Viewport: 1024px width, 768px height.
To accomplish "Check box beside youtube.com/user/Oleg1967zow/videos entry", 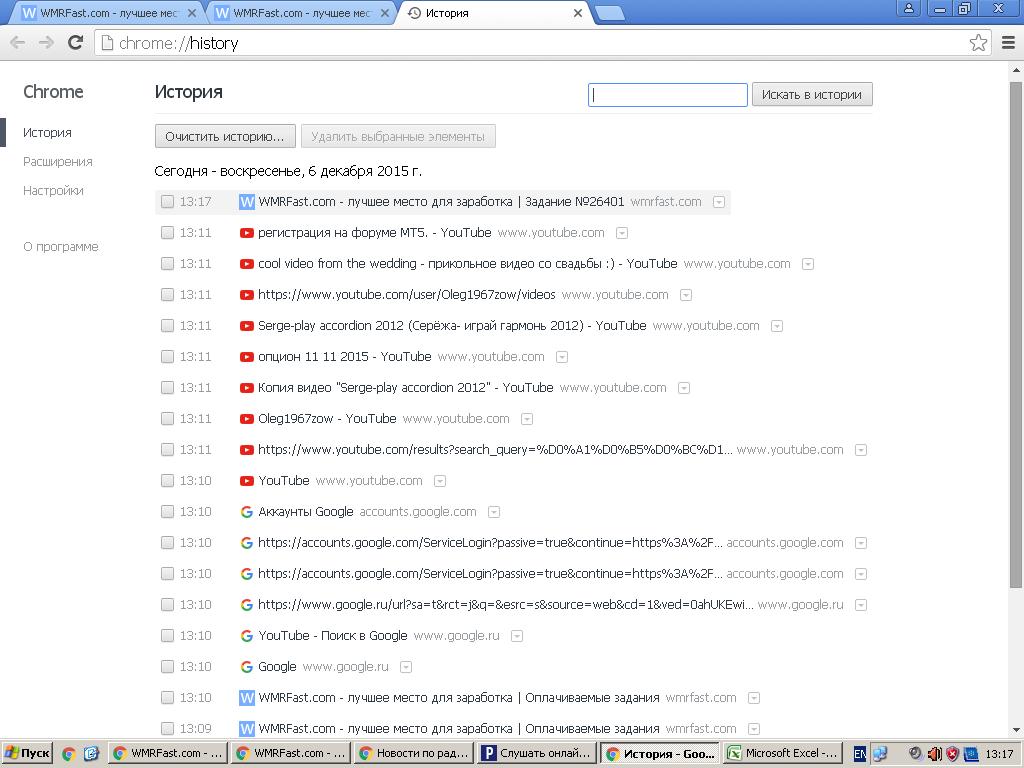I will click(167, 295).
